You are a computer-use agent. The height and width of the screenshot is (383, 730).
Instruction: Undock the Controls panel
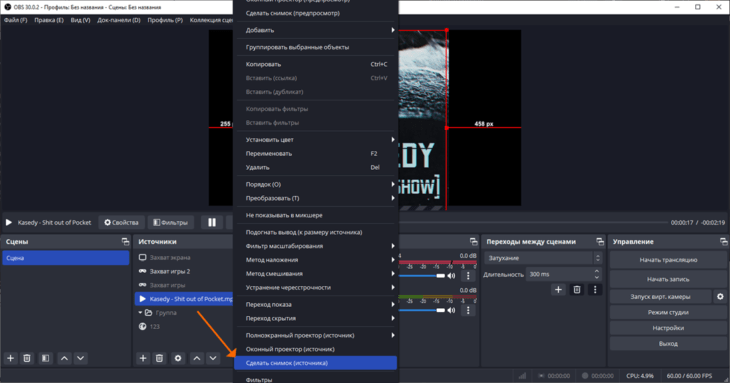pos(723,242)
